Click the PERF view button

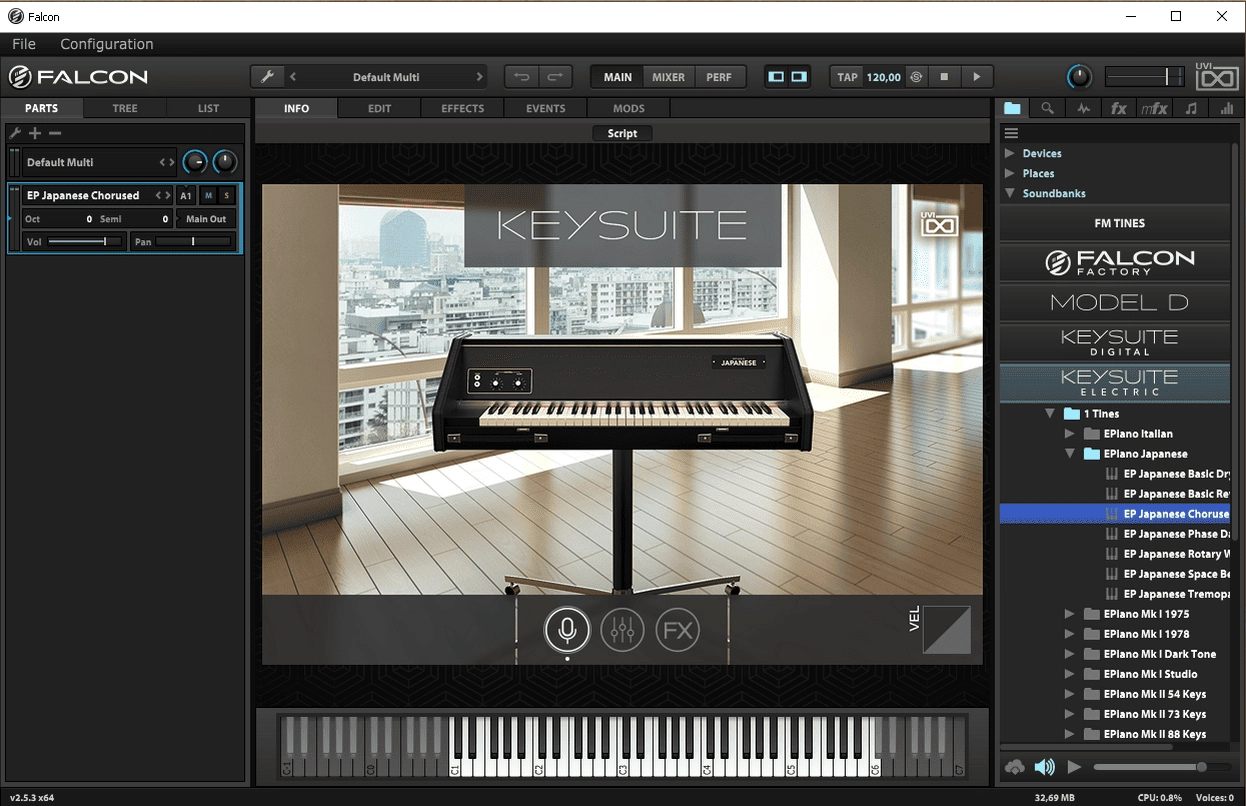719,77
